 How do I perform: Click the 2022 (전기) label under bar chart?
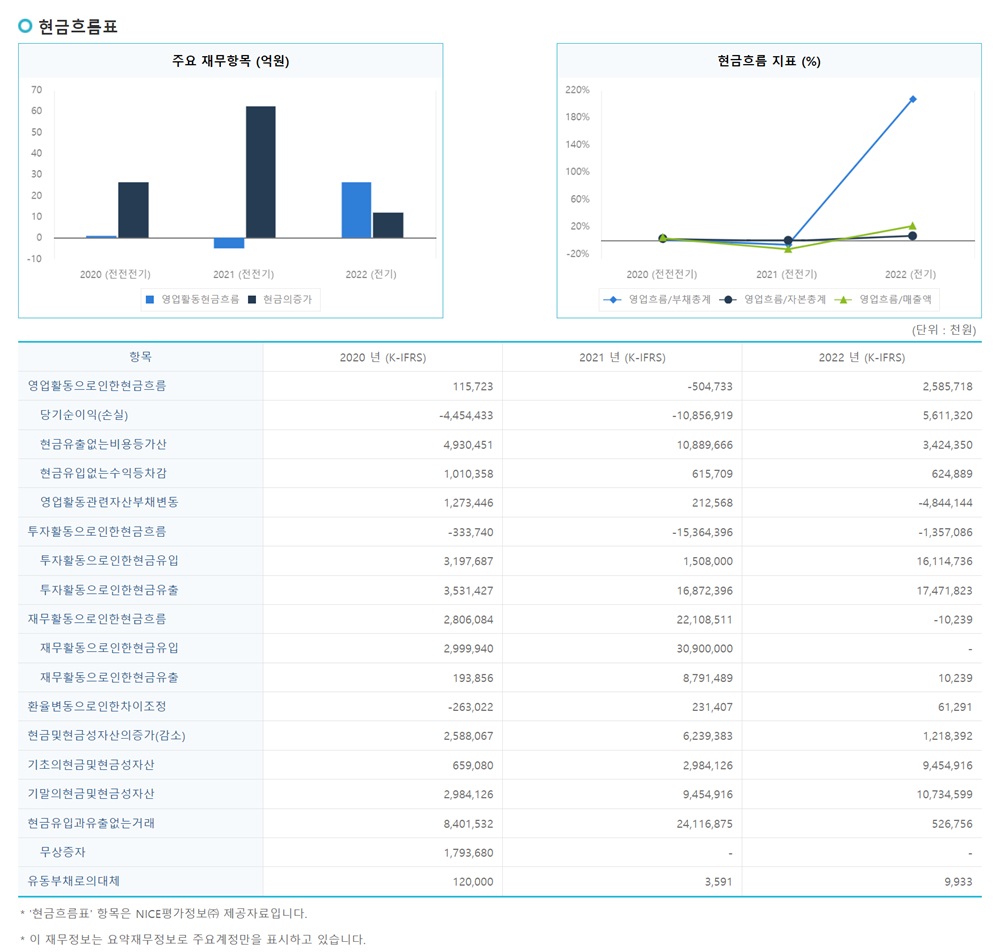tap(371, 274)
